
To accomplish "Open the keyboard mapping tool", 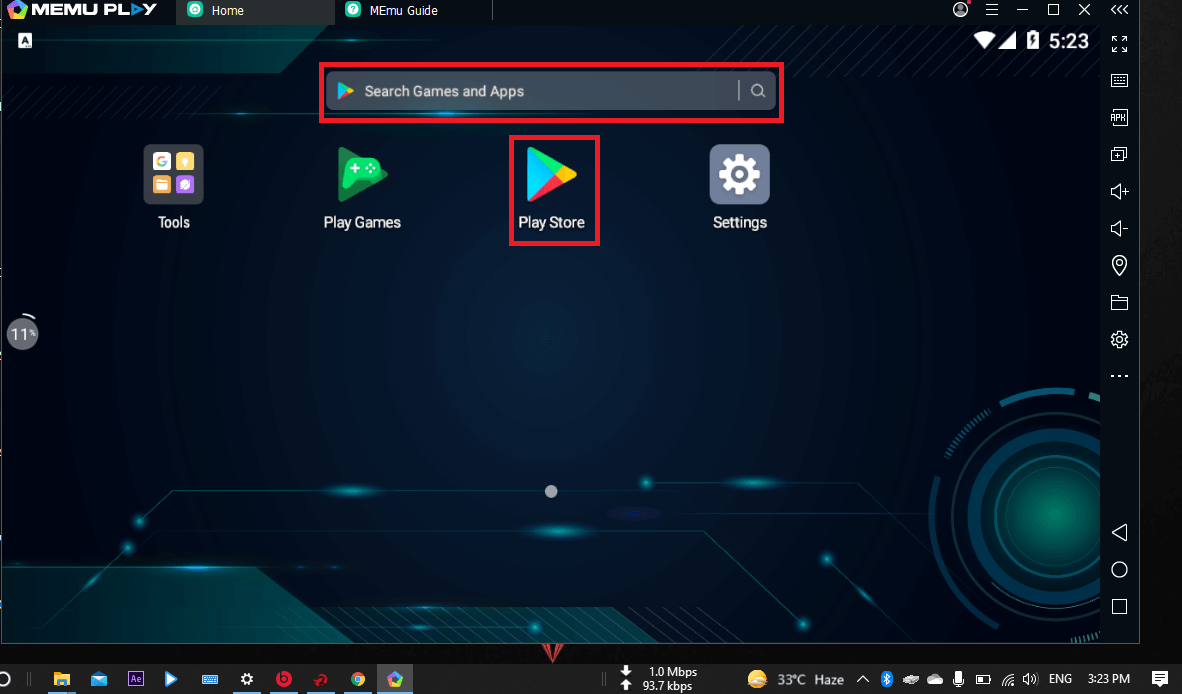I will (x=1119, y=81).
